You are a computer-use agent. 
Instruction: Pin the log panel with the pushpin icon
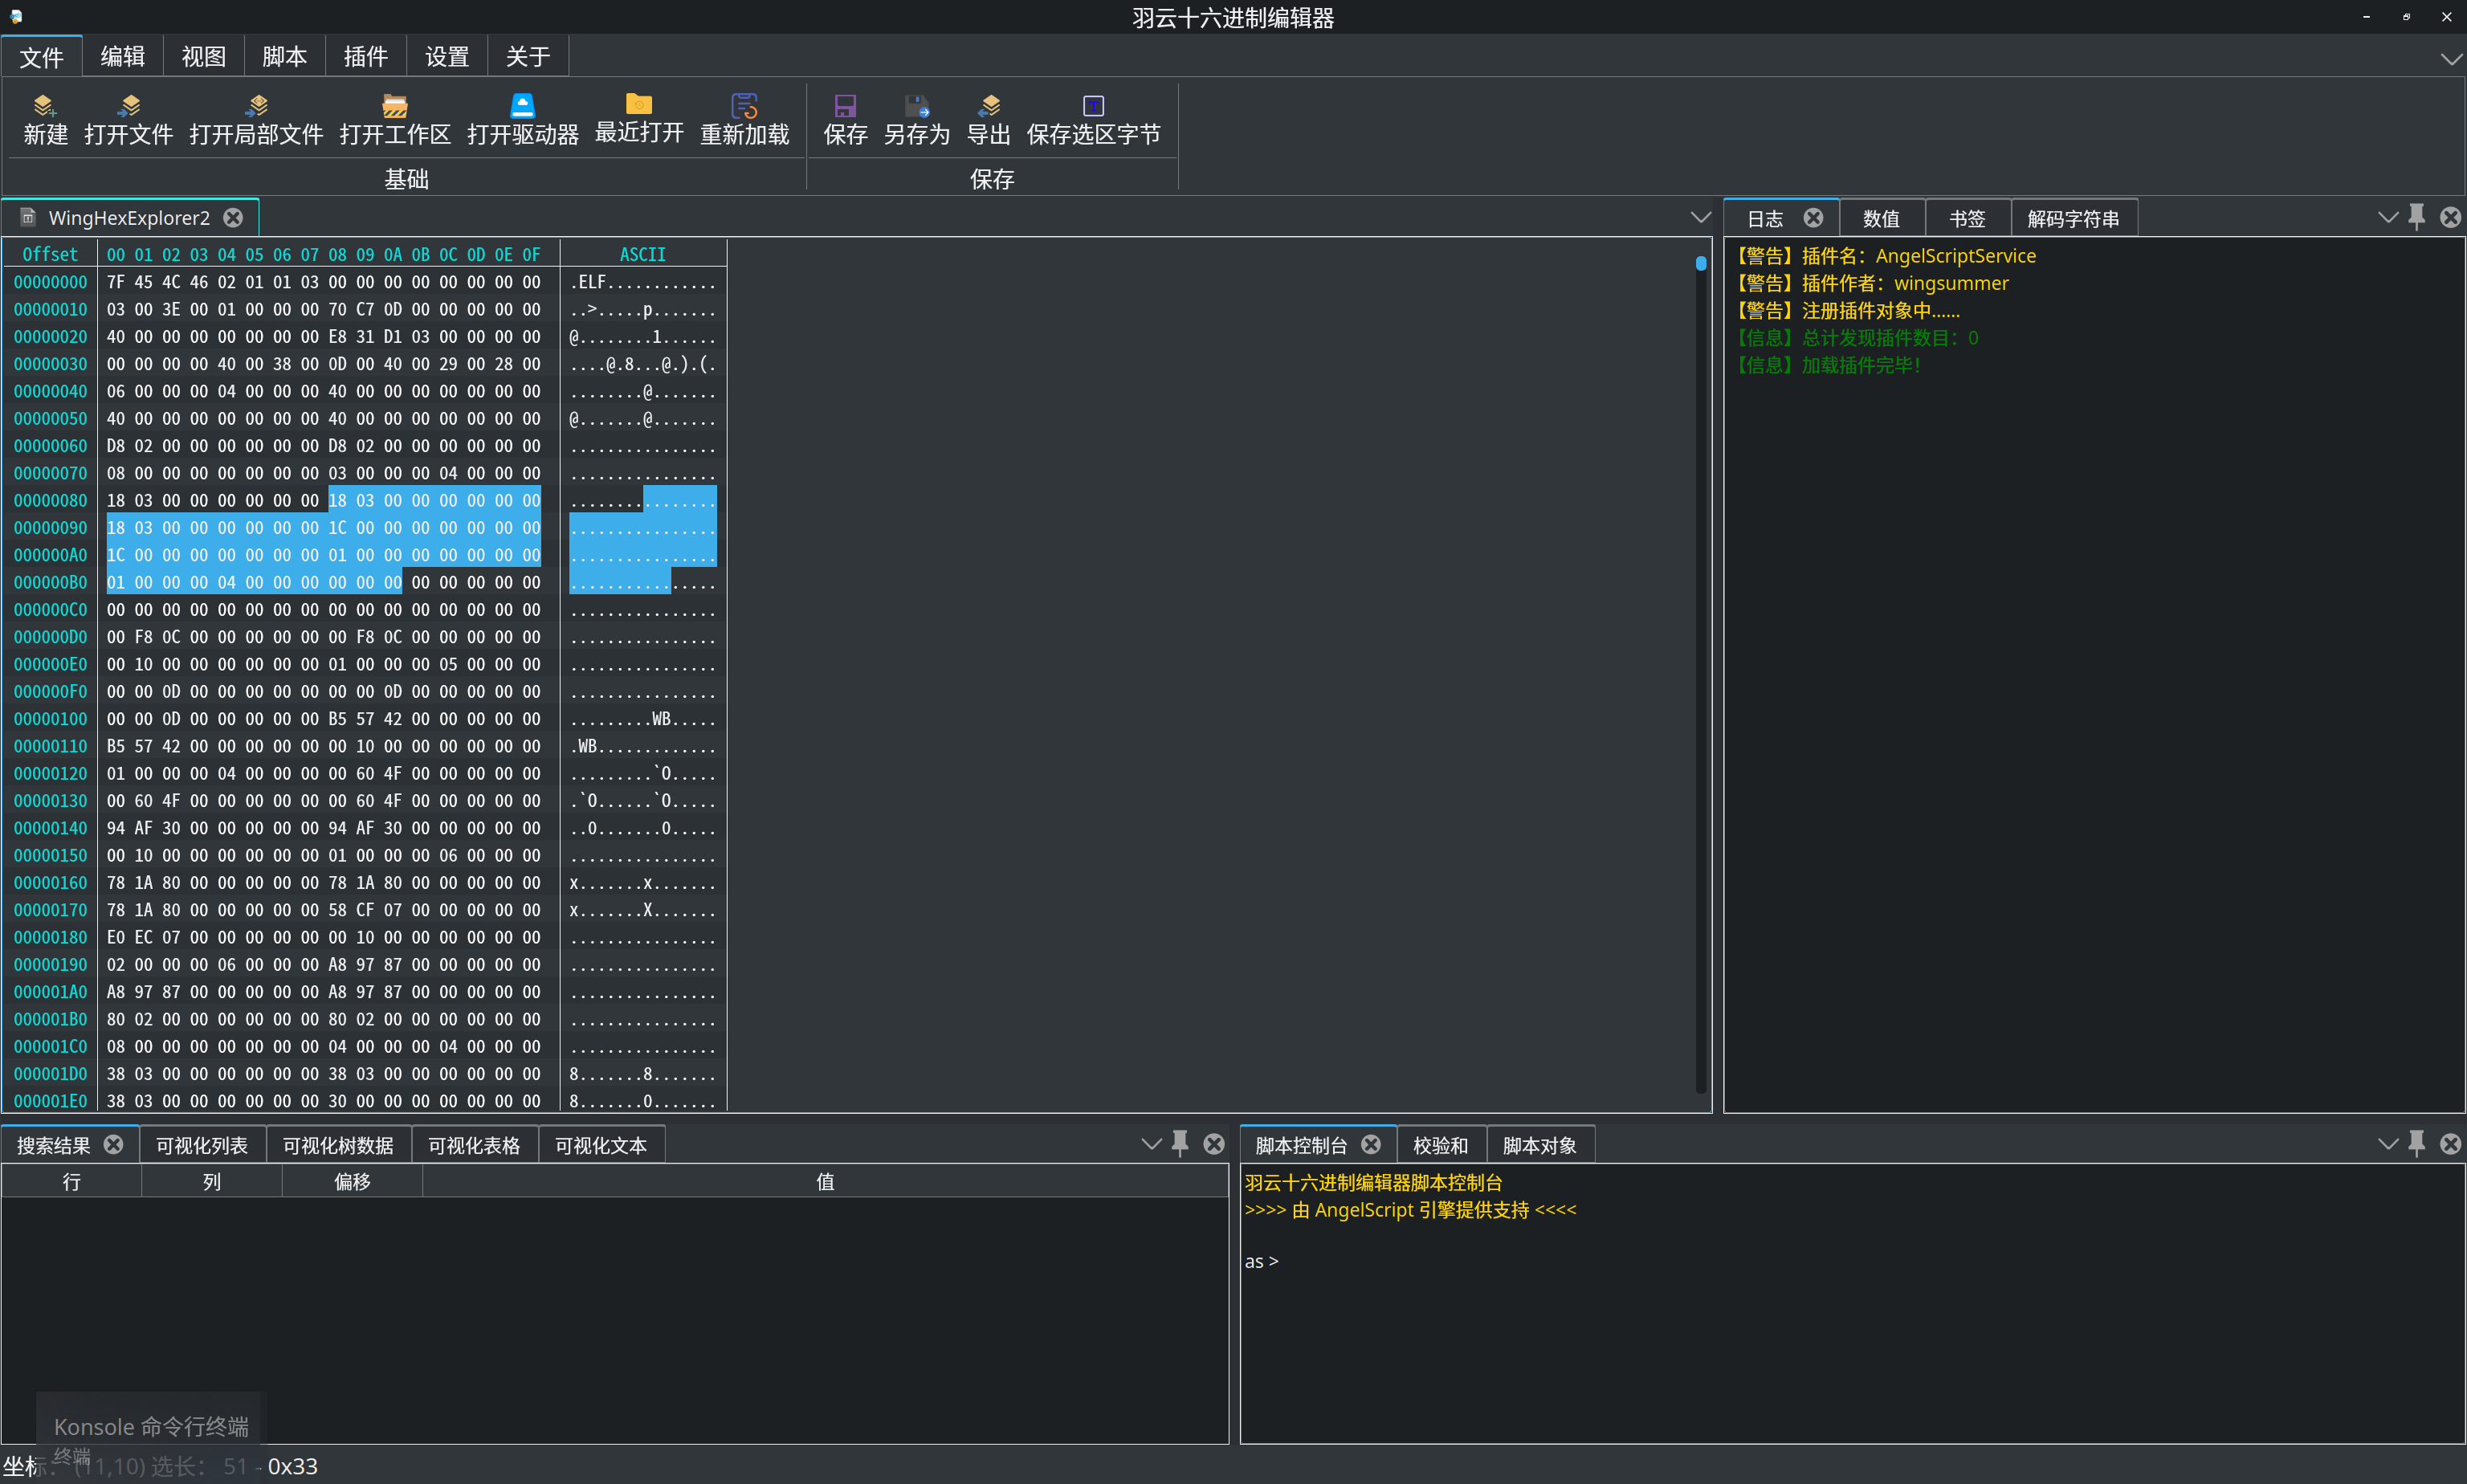tap(2416, 217)
